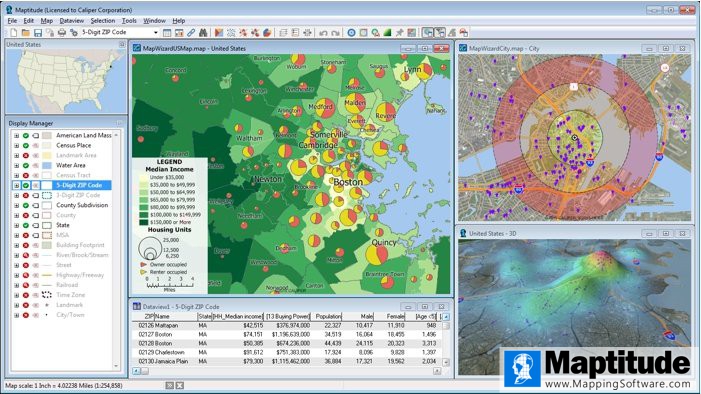Screen dimensions: 701x394
Task: Click the United States overview map thumbnail
Action: click(66, 81)
